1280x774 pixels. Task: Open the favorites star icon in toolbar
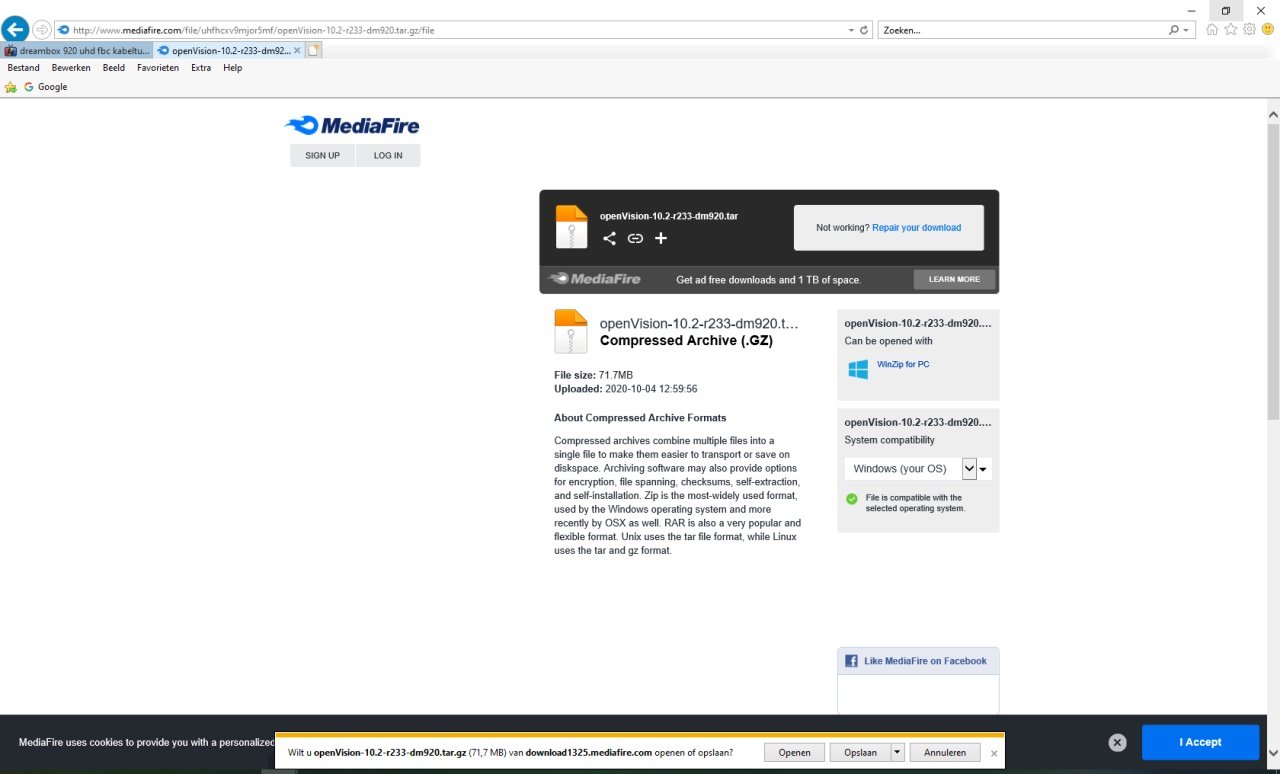(1231, 30)
